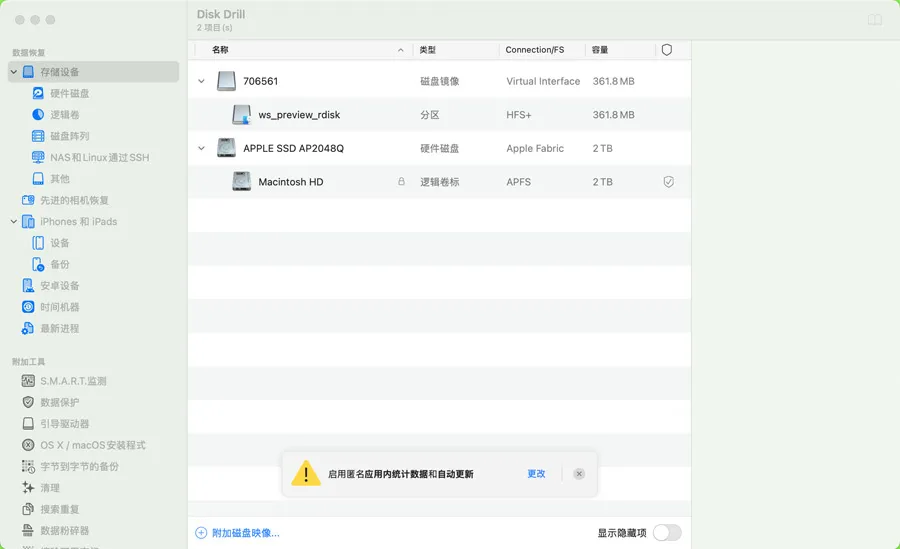Dismiss the notification with the X button
Screen dimensions: 900x549
tap(579, 474)
